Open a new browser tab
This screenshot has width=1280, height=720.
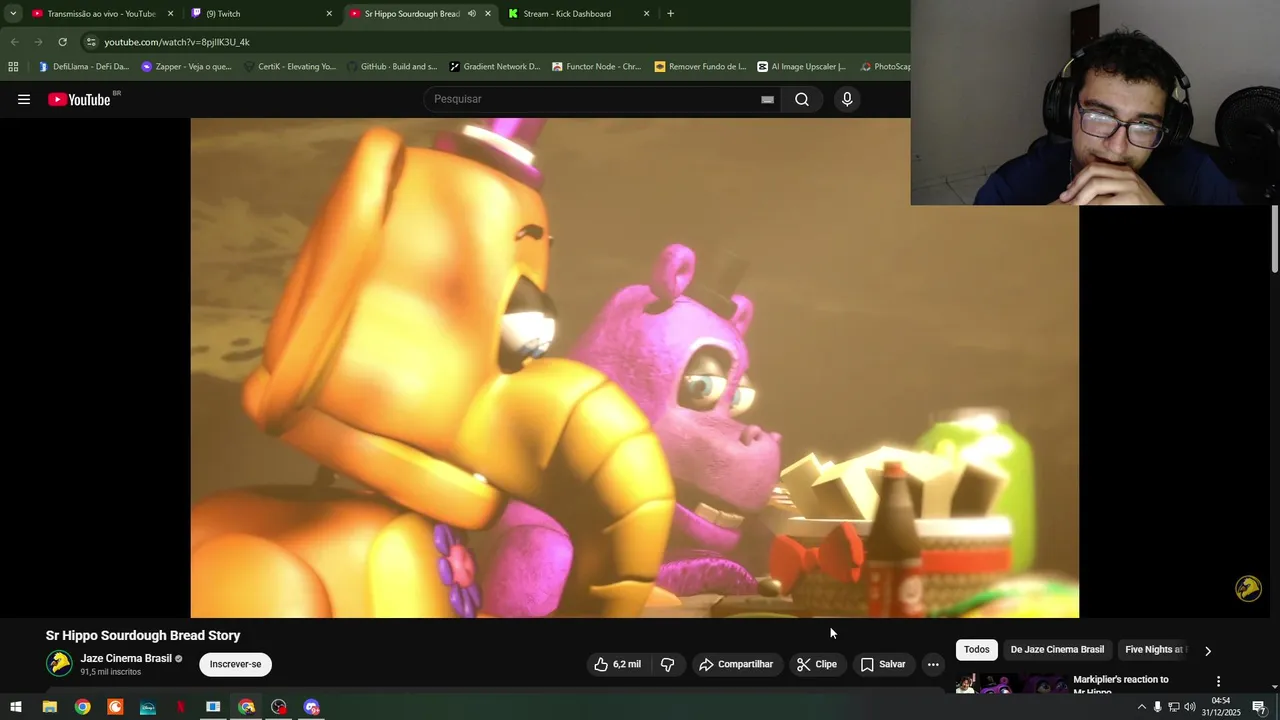pyautogui.click(x=670, y=14)
